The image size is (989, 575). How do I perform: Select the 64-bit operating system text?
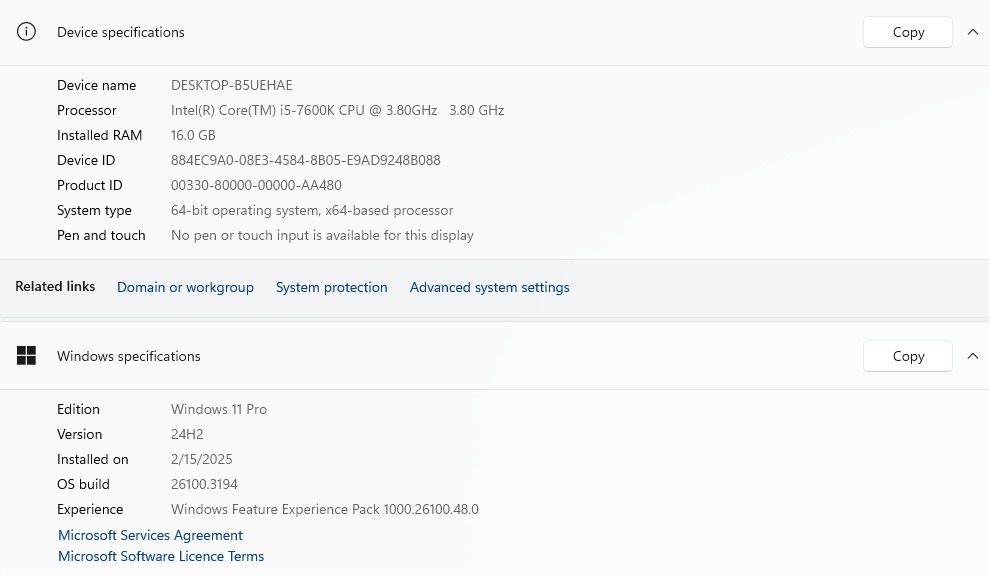coord(312,211)
